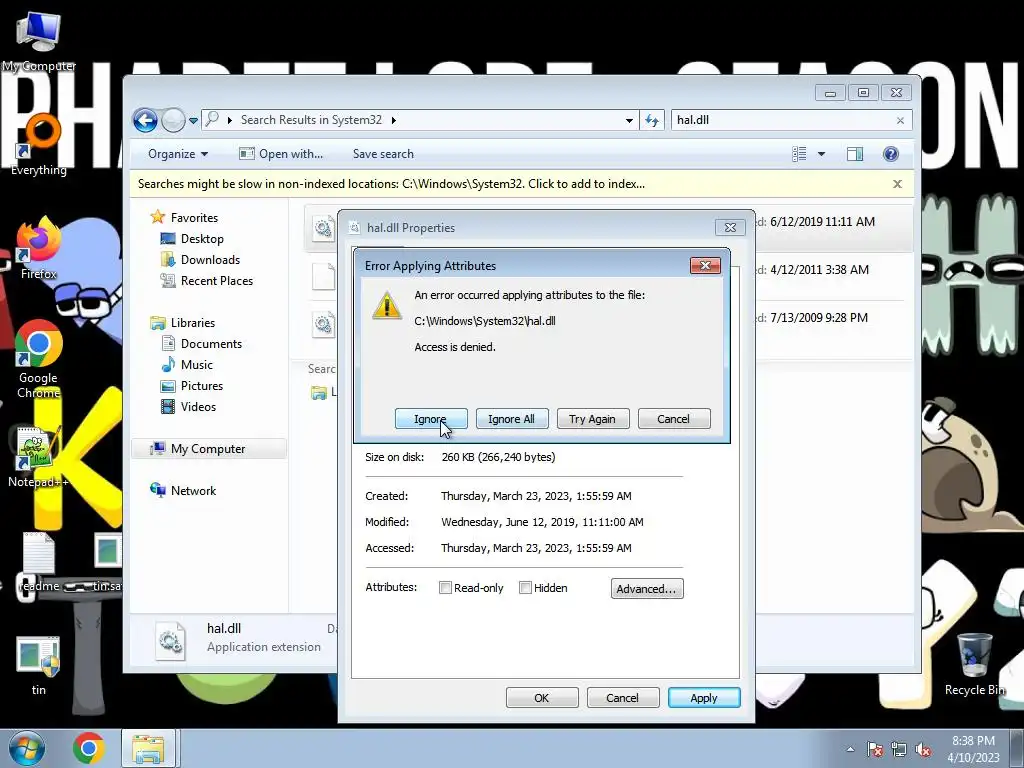Viewport: 1024px width, 768px height.
Task: Click the search result dated 4/12/2011
Action: click(x=819, y=270)
